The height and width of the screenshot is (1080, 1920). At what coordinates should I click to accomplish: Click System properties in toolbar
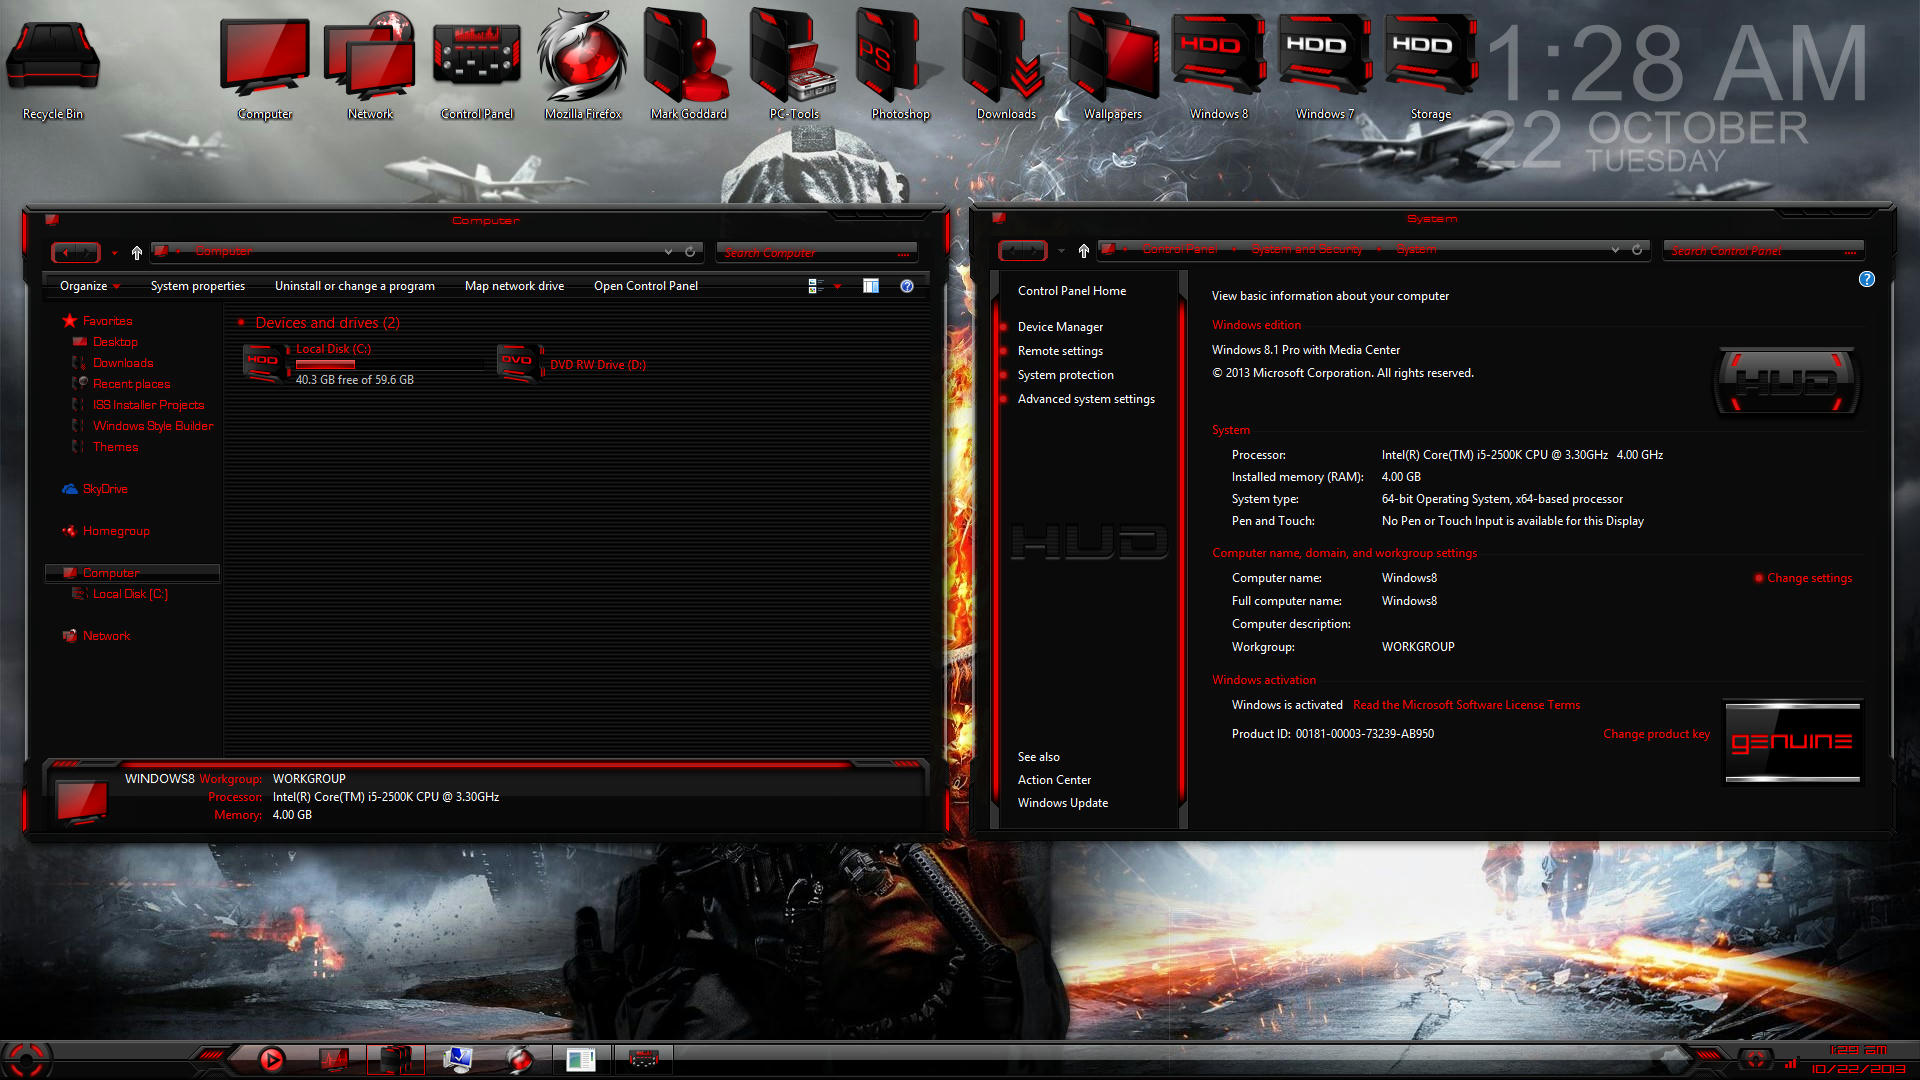point(197,286)
